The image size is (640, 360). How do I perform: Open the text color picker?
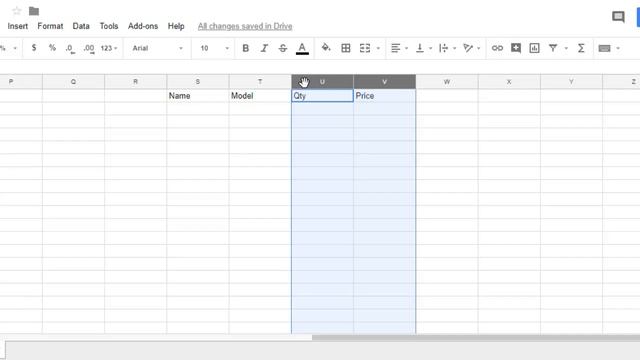coord(302,48)
